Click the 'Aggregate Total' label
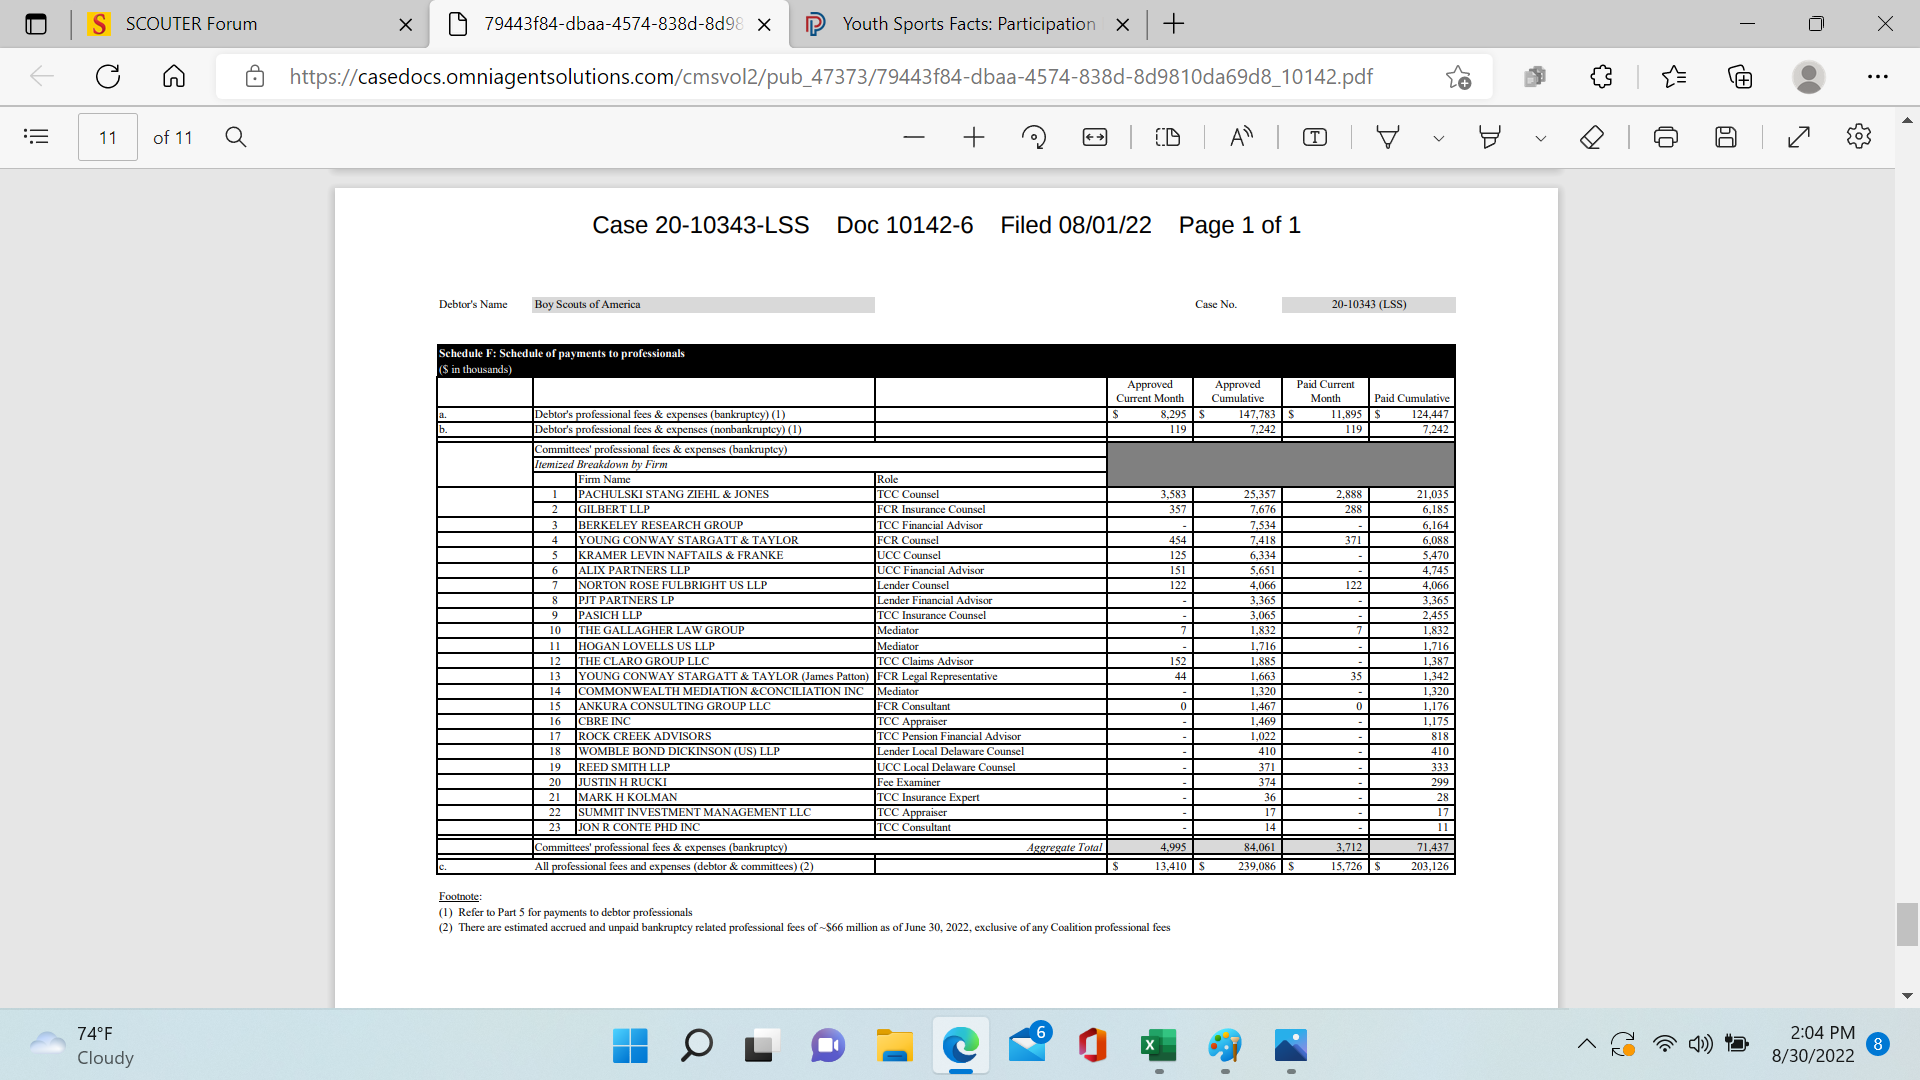Screen dimensions: 1920x1080 coord(1064,847)
